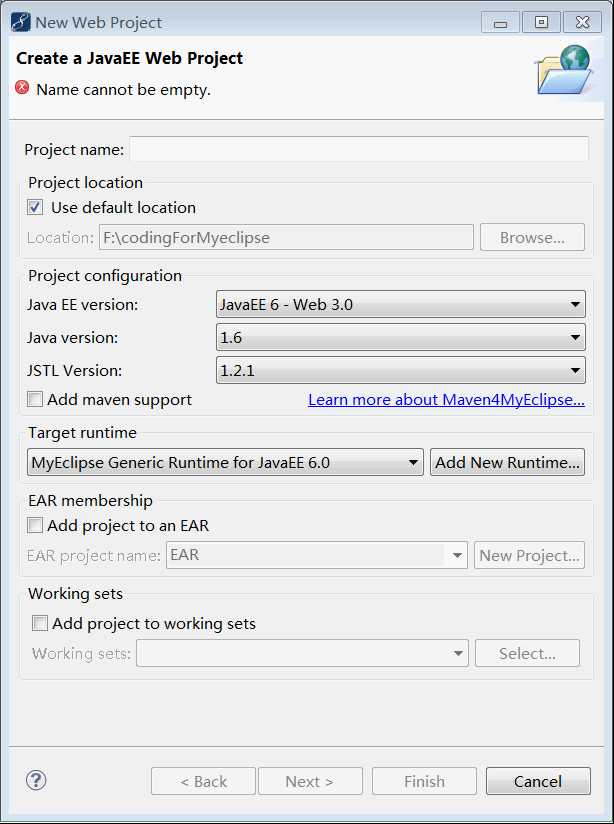Click the 'Project location' group label
This screenshot has height=824, width=614.
(x=86, y=182)
